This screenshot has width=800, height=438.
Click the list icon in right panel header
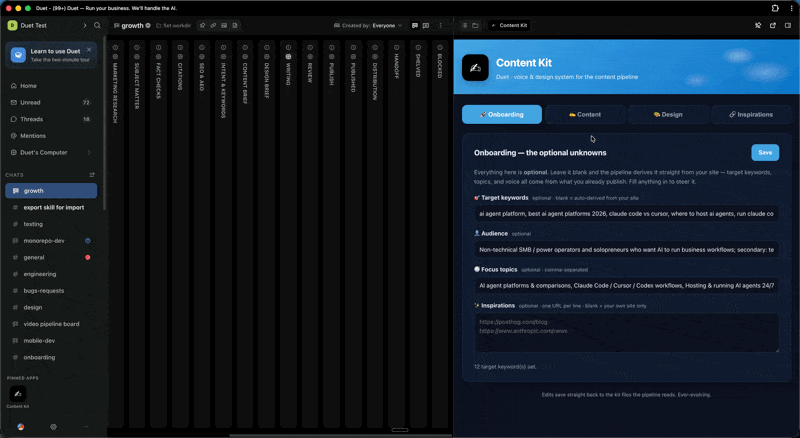pos(464,26)
